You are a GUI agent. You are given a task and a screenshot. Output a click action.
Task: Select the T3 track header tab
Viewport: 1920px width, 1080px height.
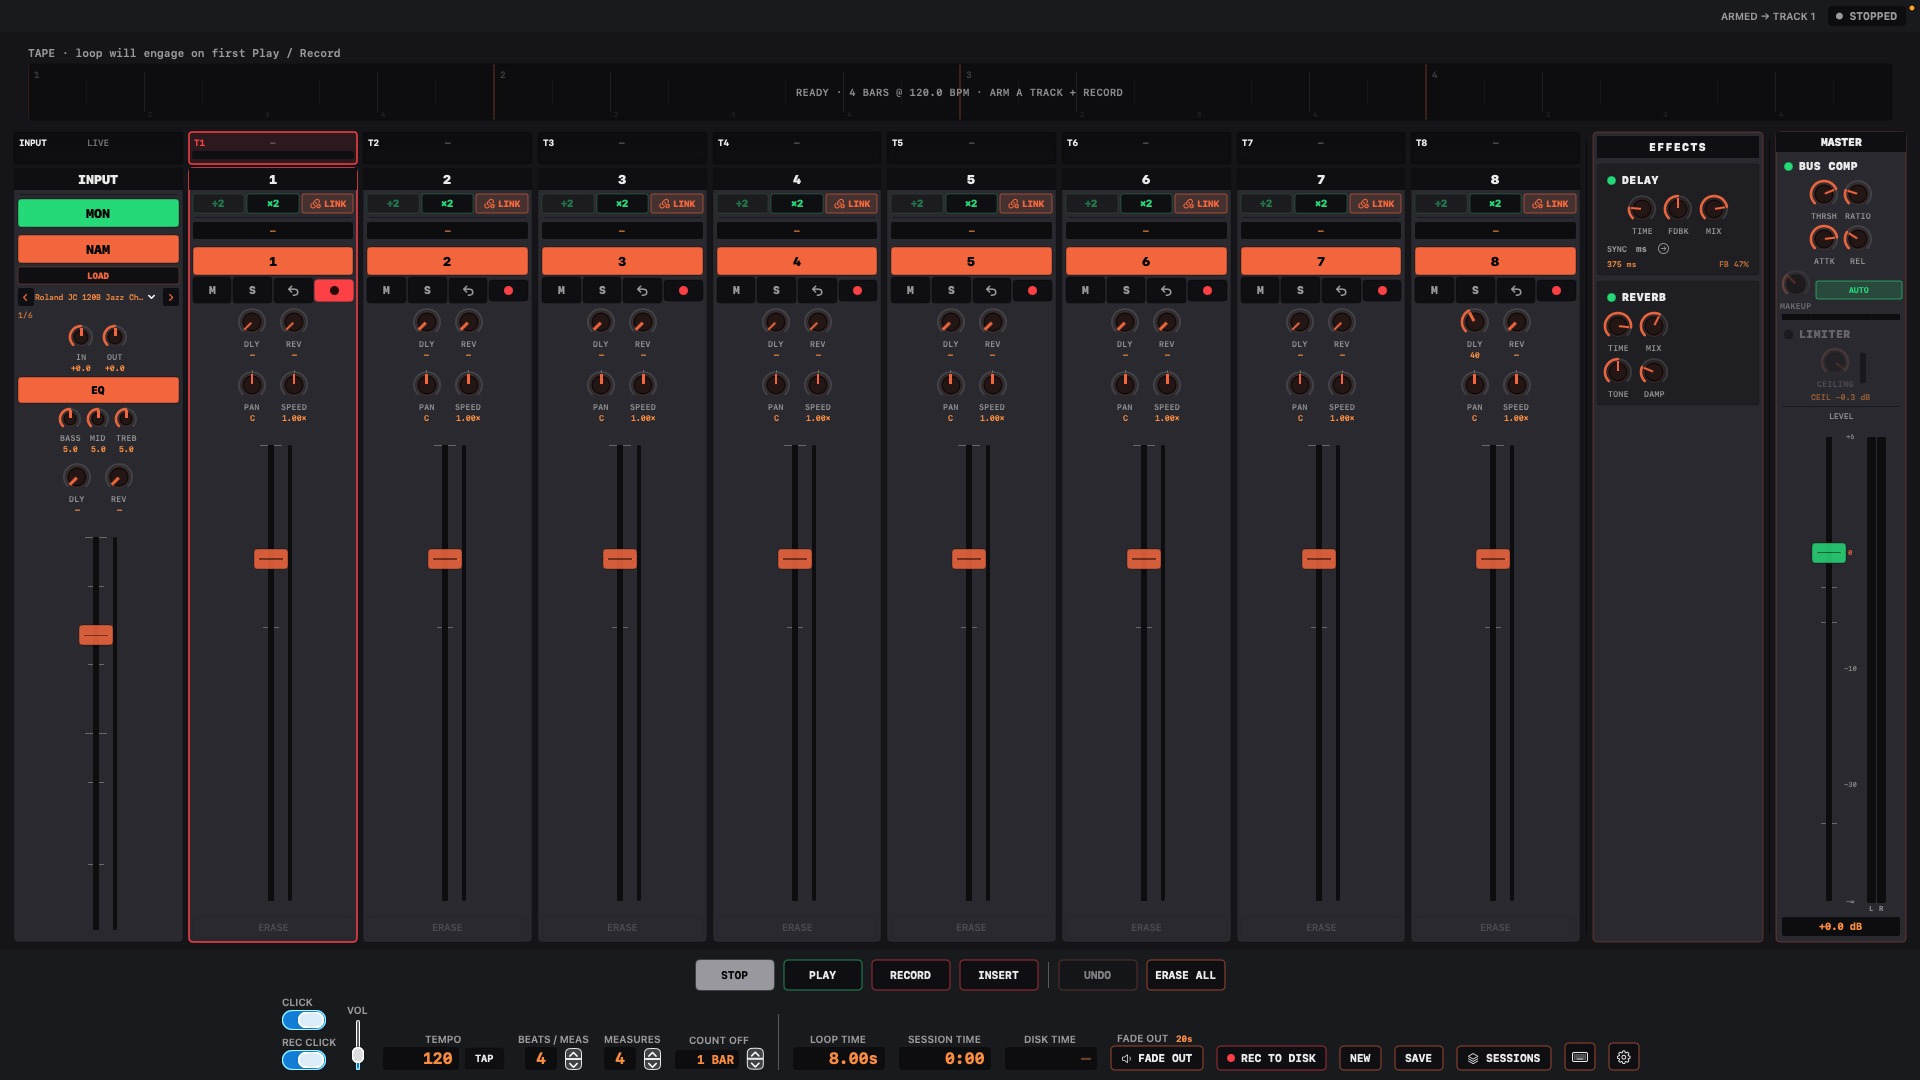622,147
